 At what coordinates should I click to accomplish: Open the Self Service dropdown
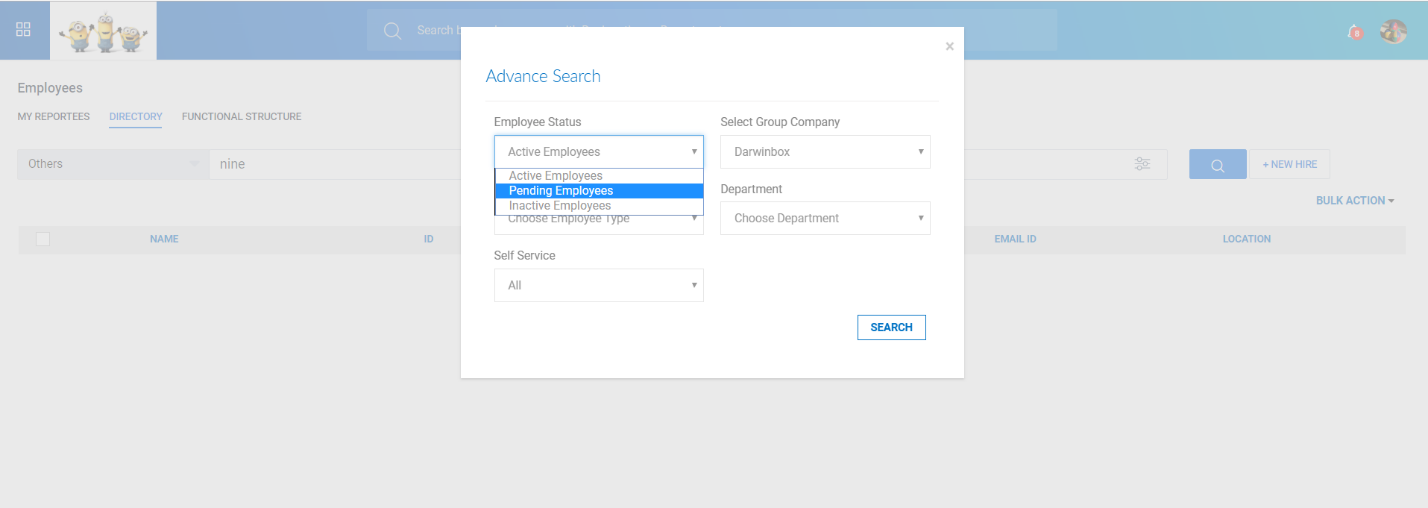[599, 285]
